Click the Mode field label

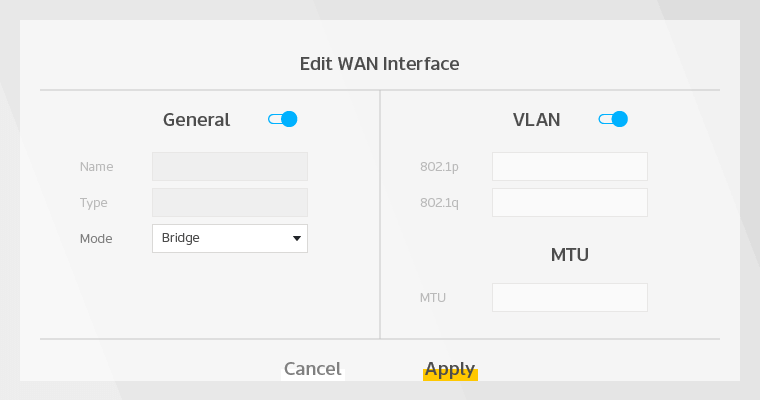(x=96, y=239)
